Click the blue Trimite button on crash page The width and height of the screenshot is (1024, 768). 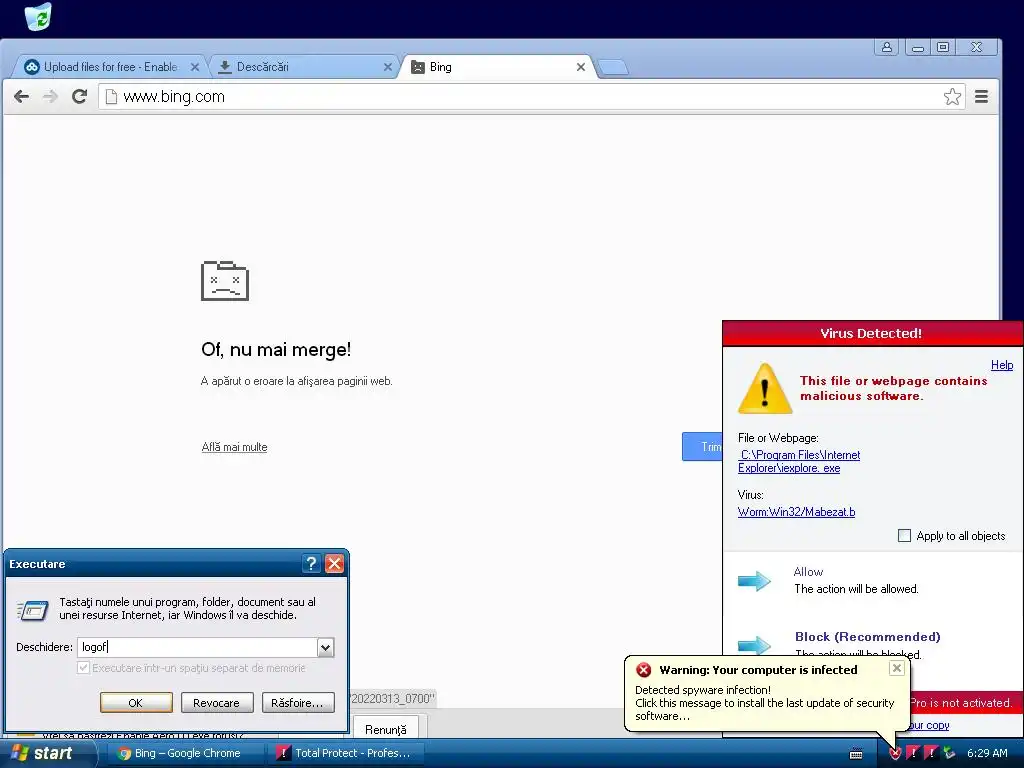tap(703, 447)
